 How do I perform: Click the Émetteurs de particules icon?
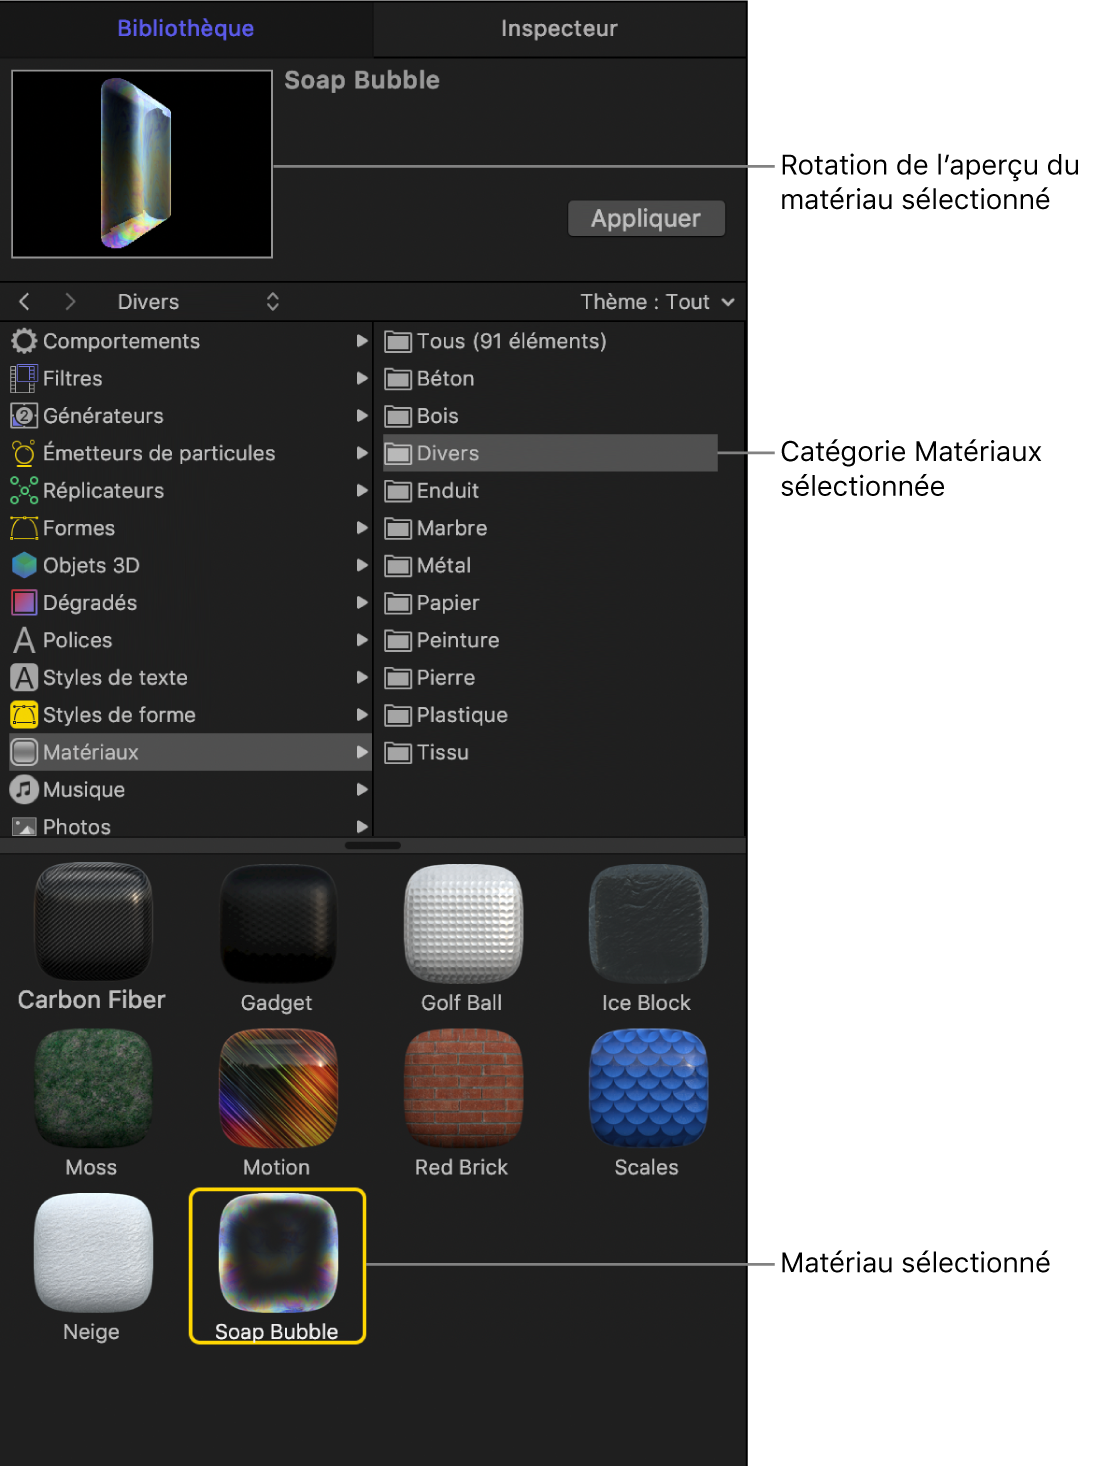pyautogui.click(x=24, y=453)
